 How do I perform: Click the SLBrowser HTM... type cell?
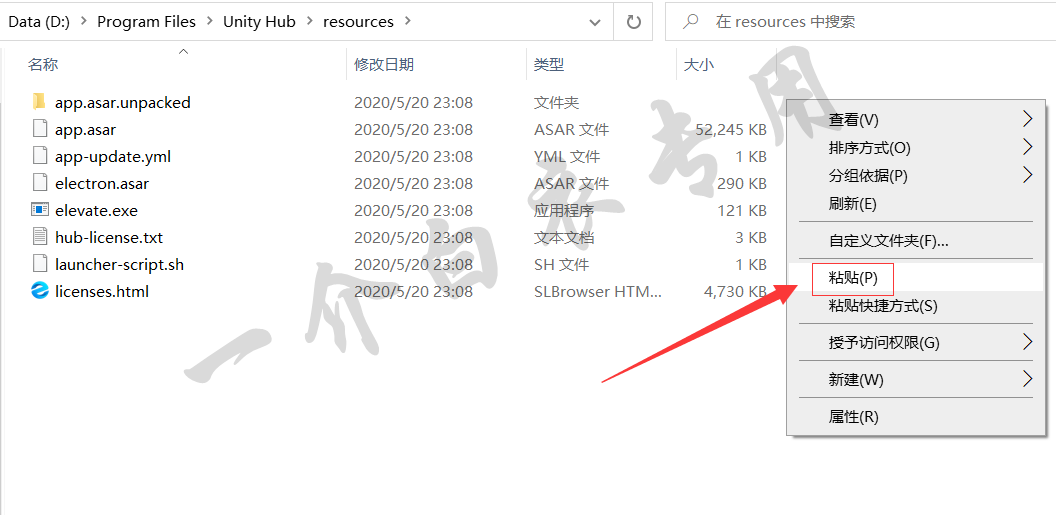[598, 291]
